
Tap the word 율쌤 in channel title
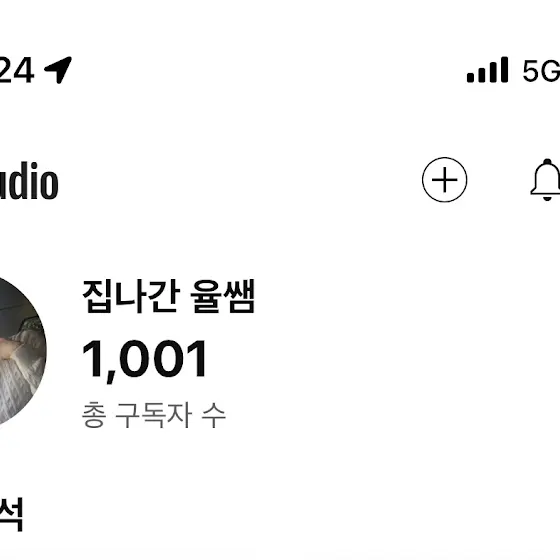pos(222,296)
